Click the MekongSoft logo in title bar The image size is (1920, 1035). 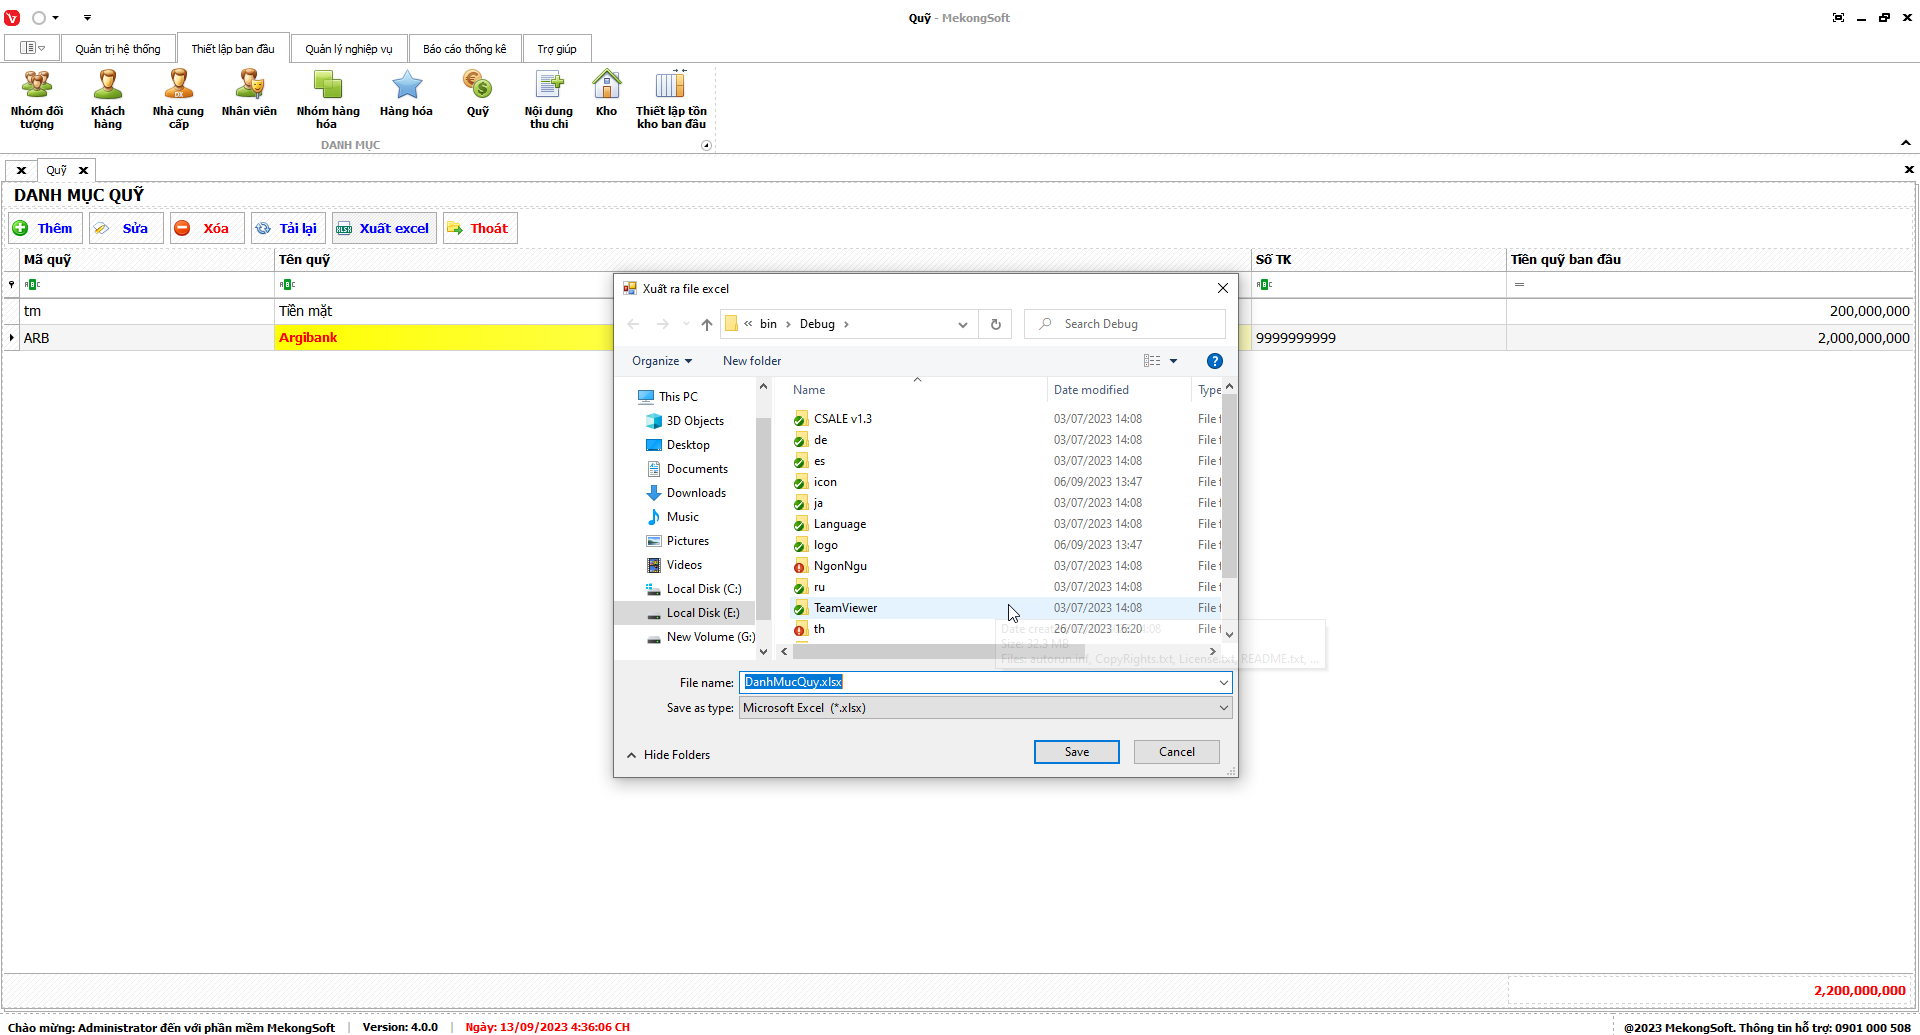12,18
